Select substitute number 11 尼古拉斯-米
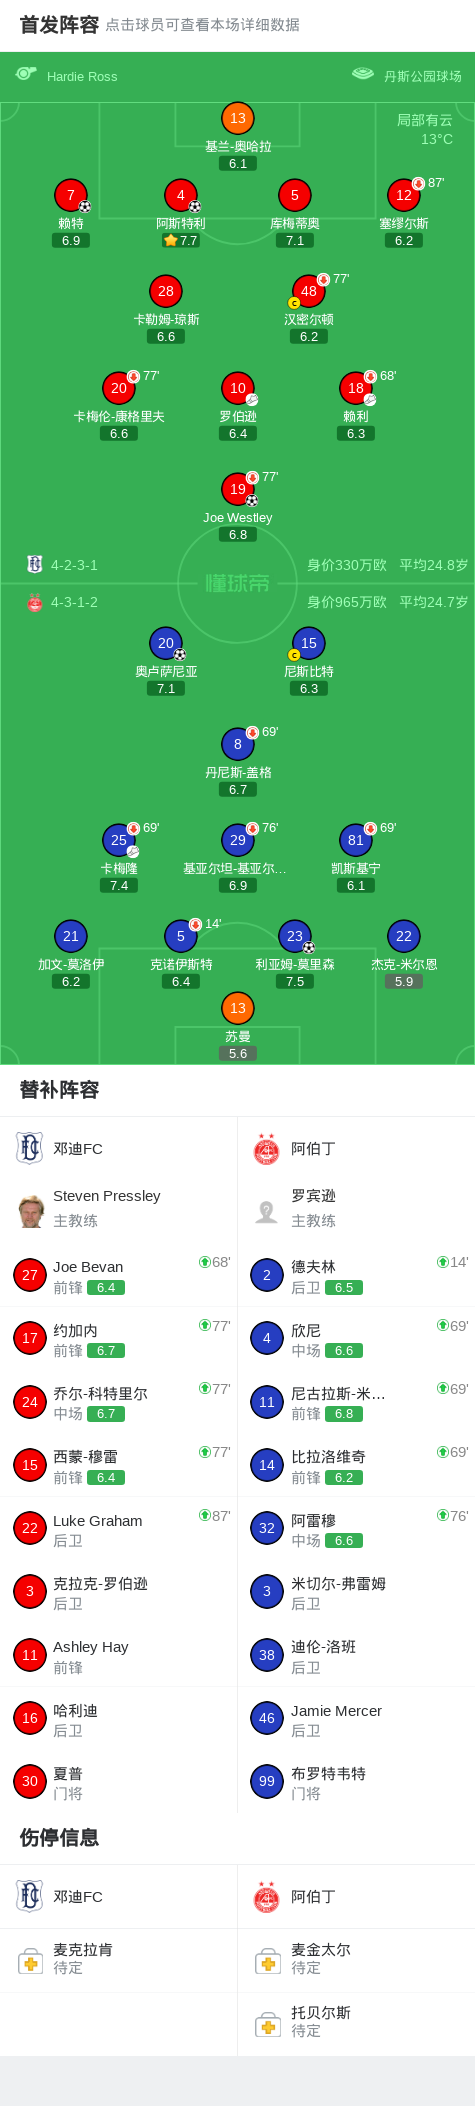 tap(356, 1402)
